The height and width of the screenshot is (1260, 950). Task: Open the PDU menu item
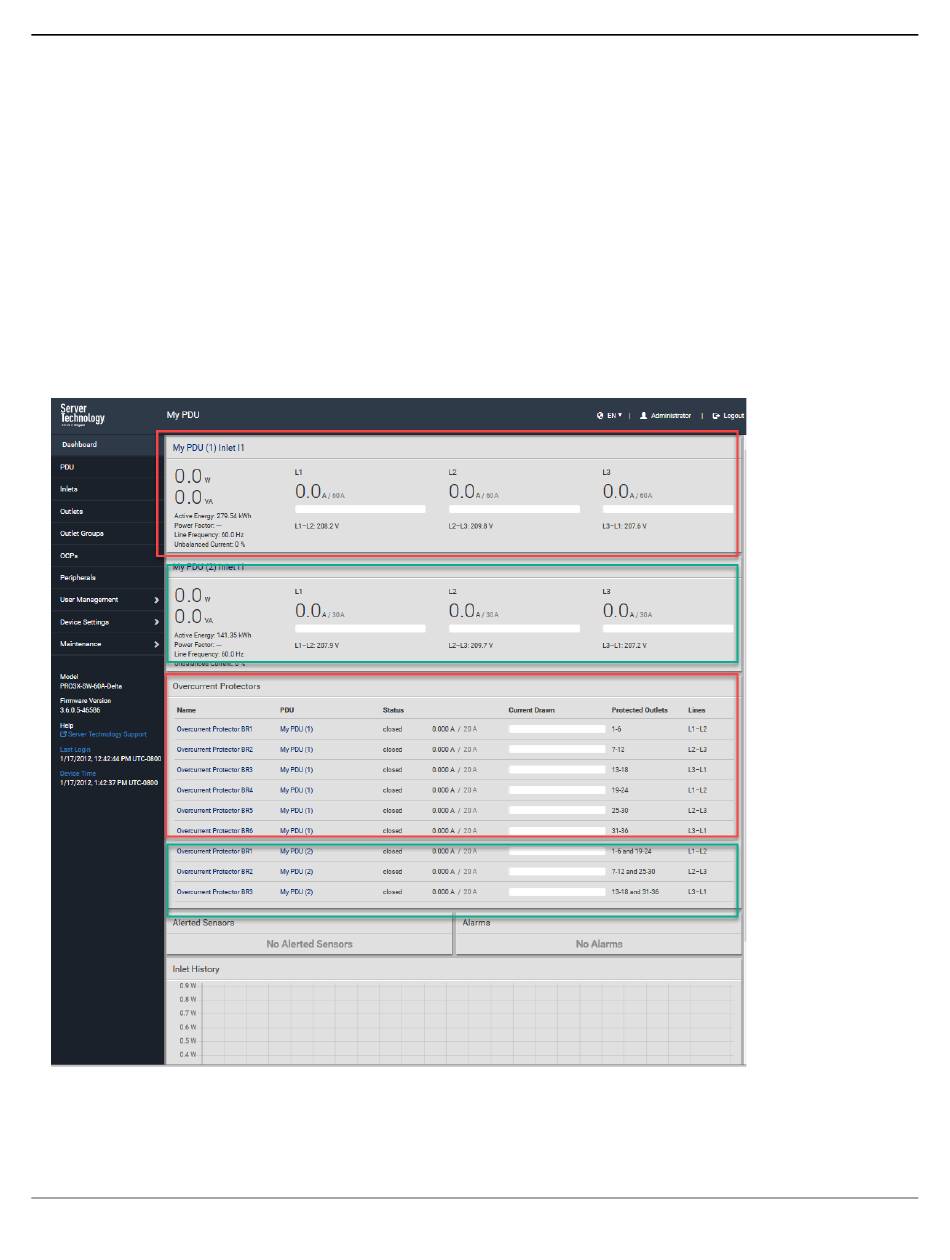[x=107, y=467]
